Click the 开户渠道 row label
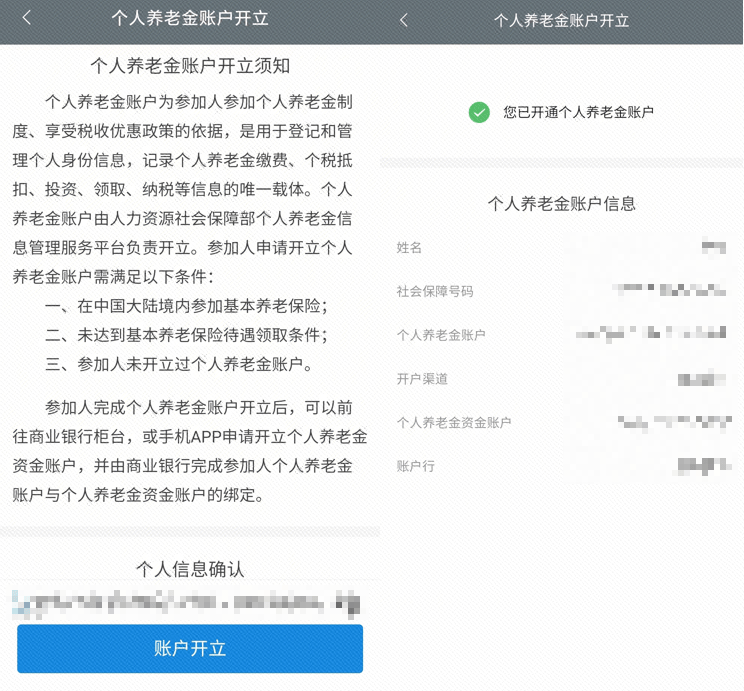This screenshot has height=691, width=744. coord(422,379)
